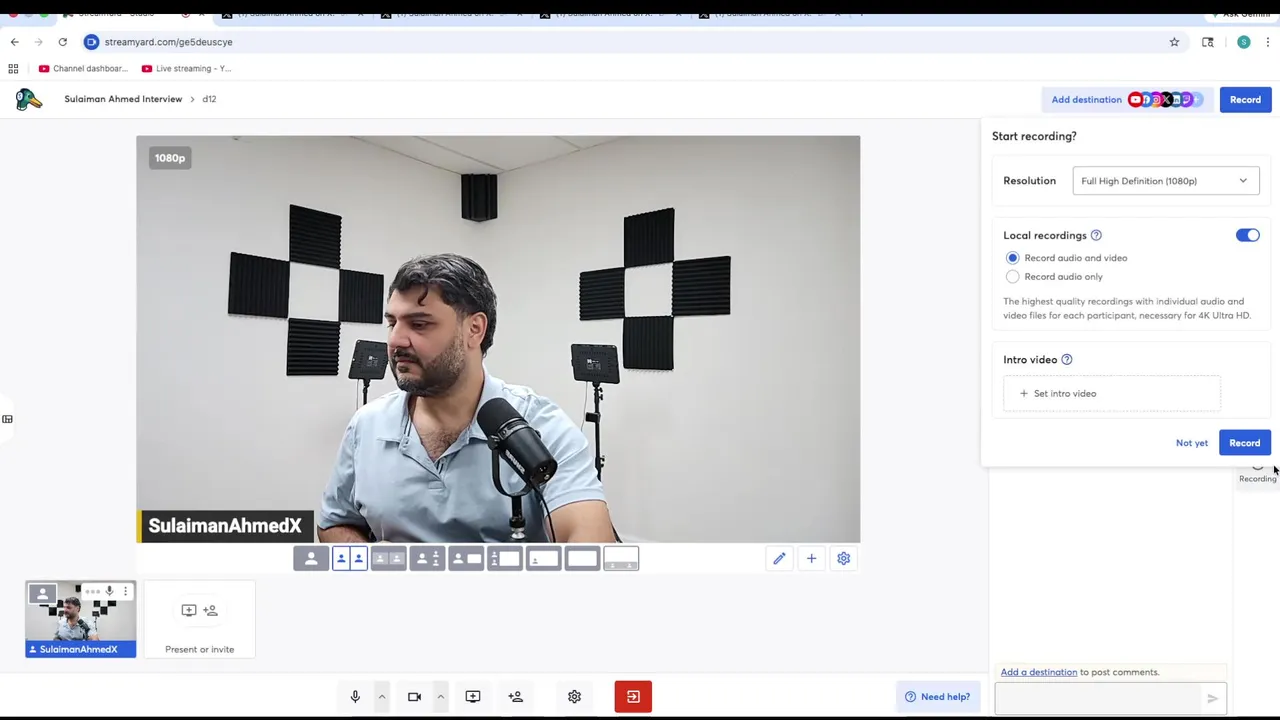Open the browser apps grid in bookmarks bar
Screen dimensions: 1280x720
pos(13,69)
